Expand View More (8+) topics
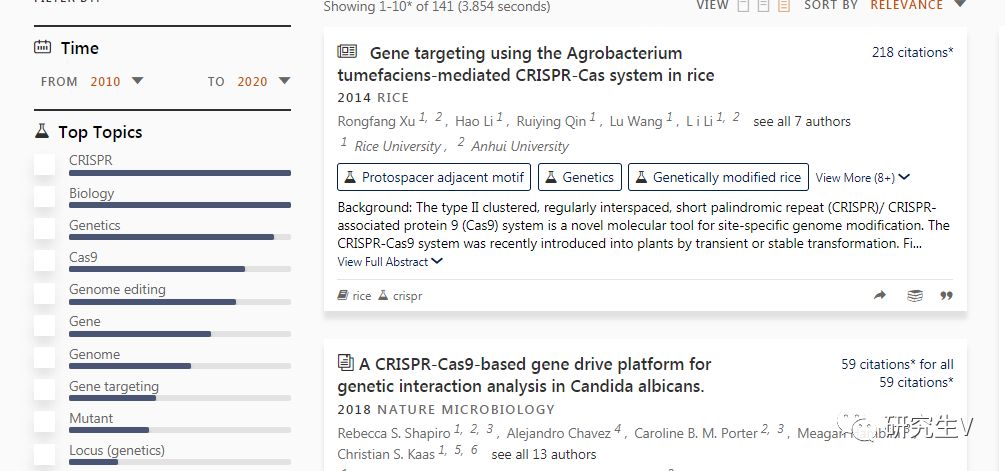The width and height of the screenshot is (1005, 471). pos(863,178)
